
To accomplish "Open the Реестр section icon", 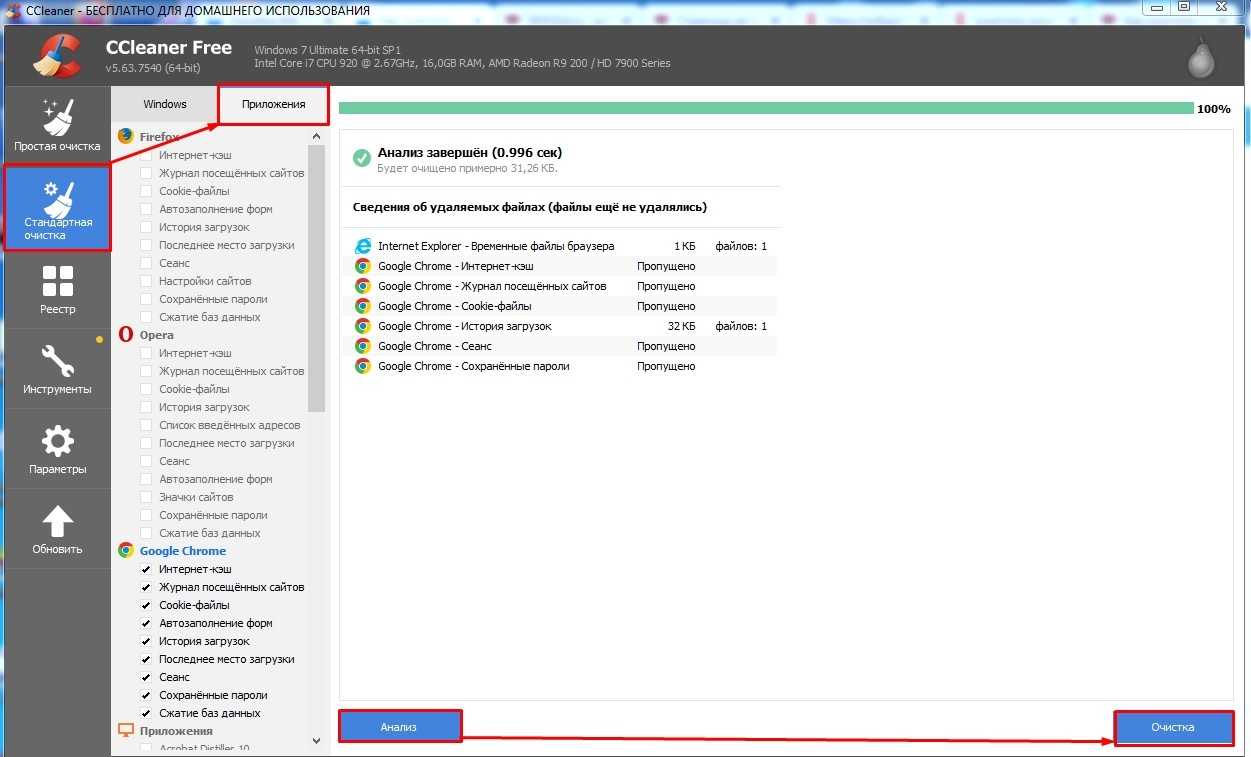I will click(x=57, y=282).
